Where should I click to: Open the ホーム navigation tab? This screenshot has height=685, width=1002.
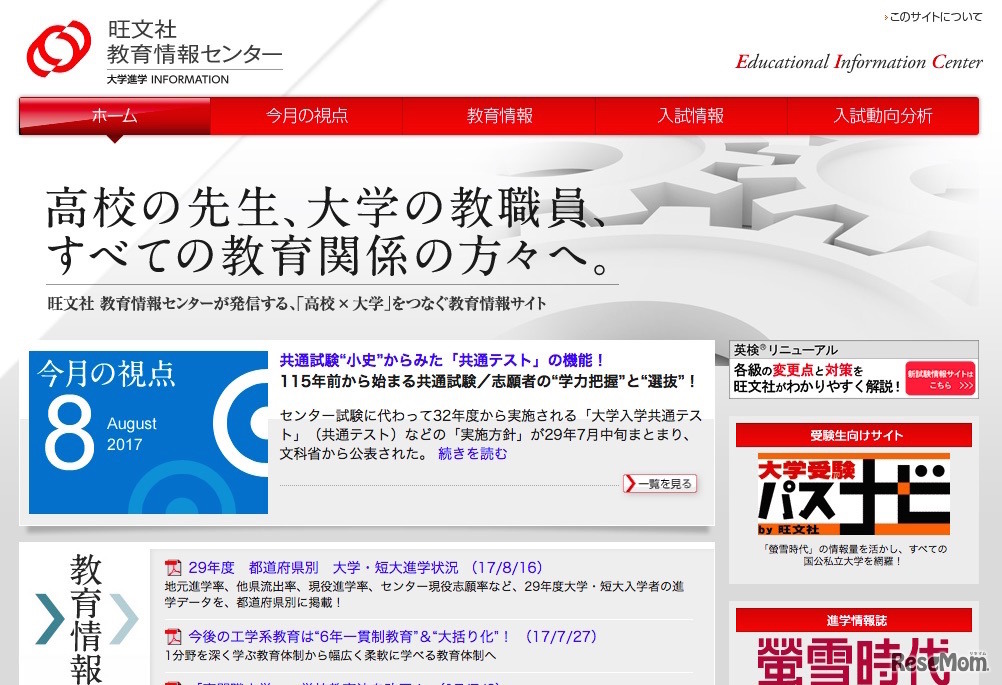115,116
